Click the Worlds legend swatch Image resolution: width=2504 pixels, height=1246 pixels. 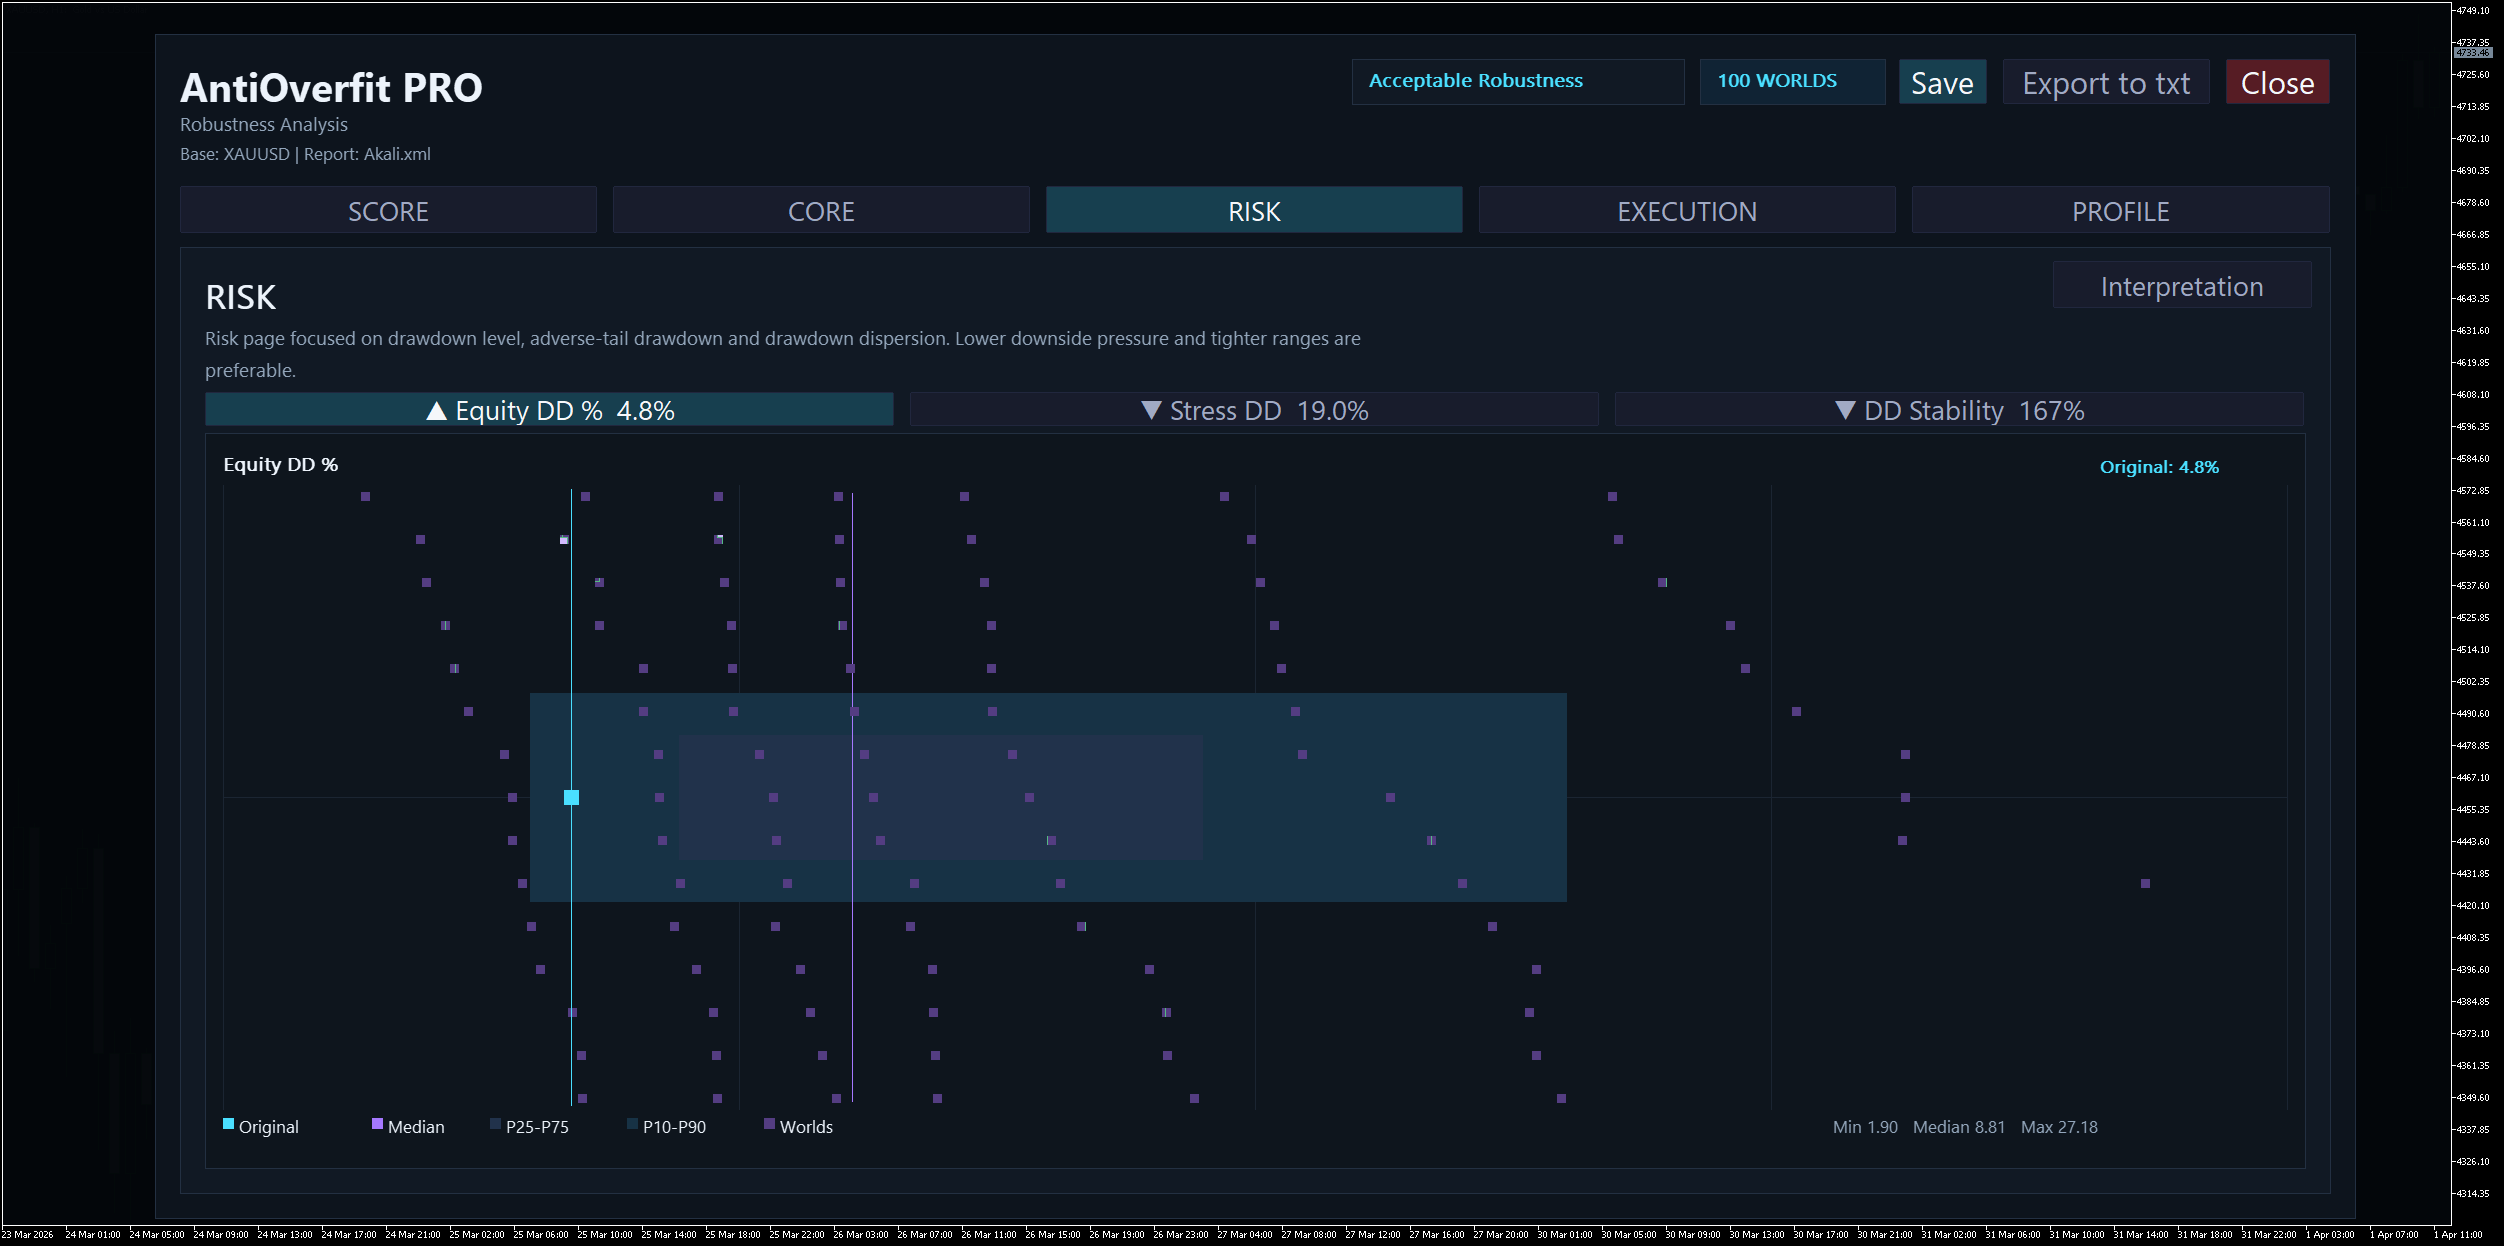coord(769,1124)
